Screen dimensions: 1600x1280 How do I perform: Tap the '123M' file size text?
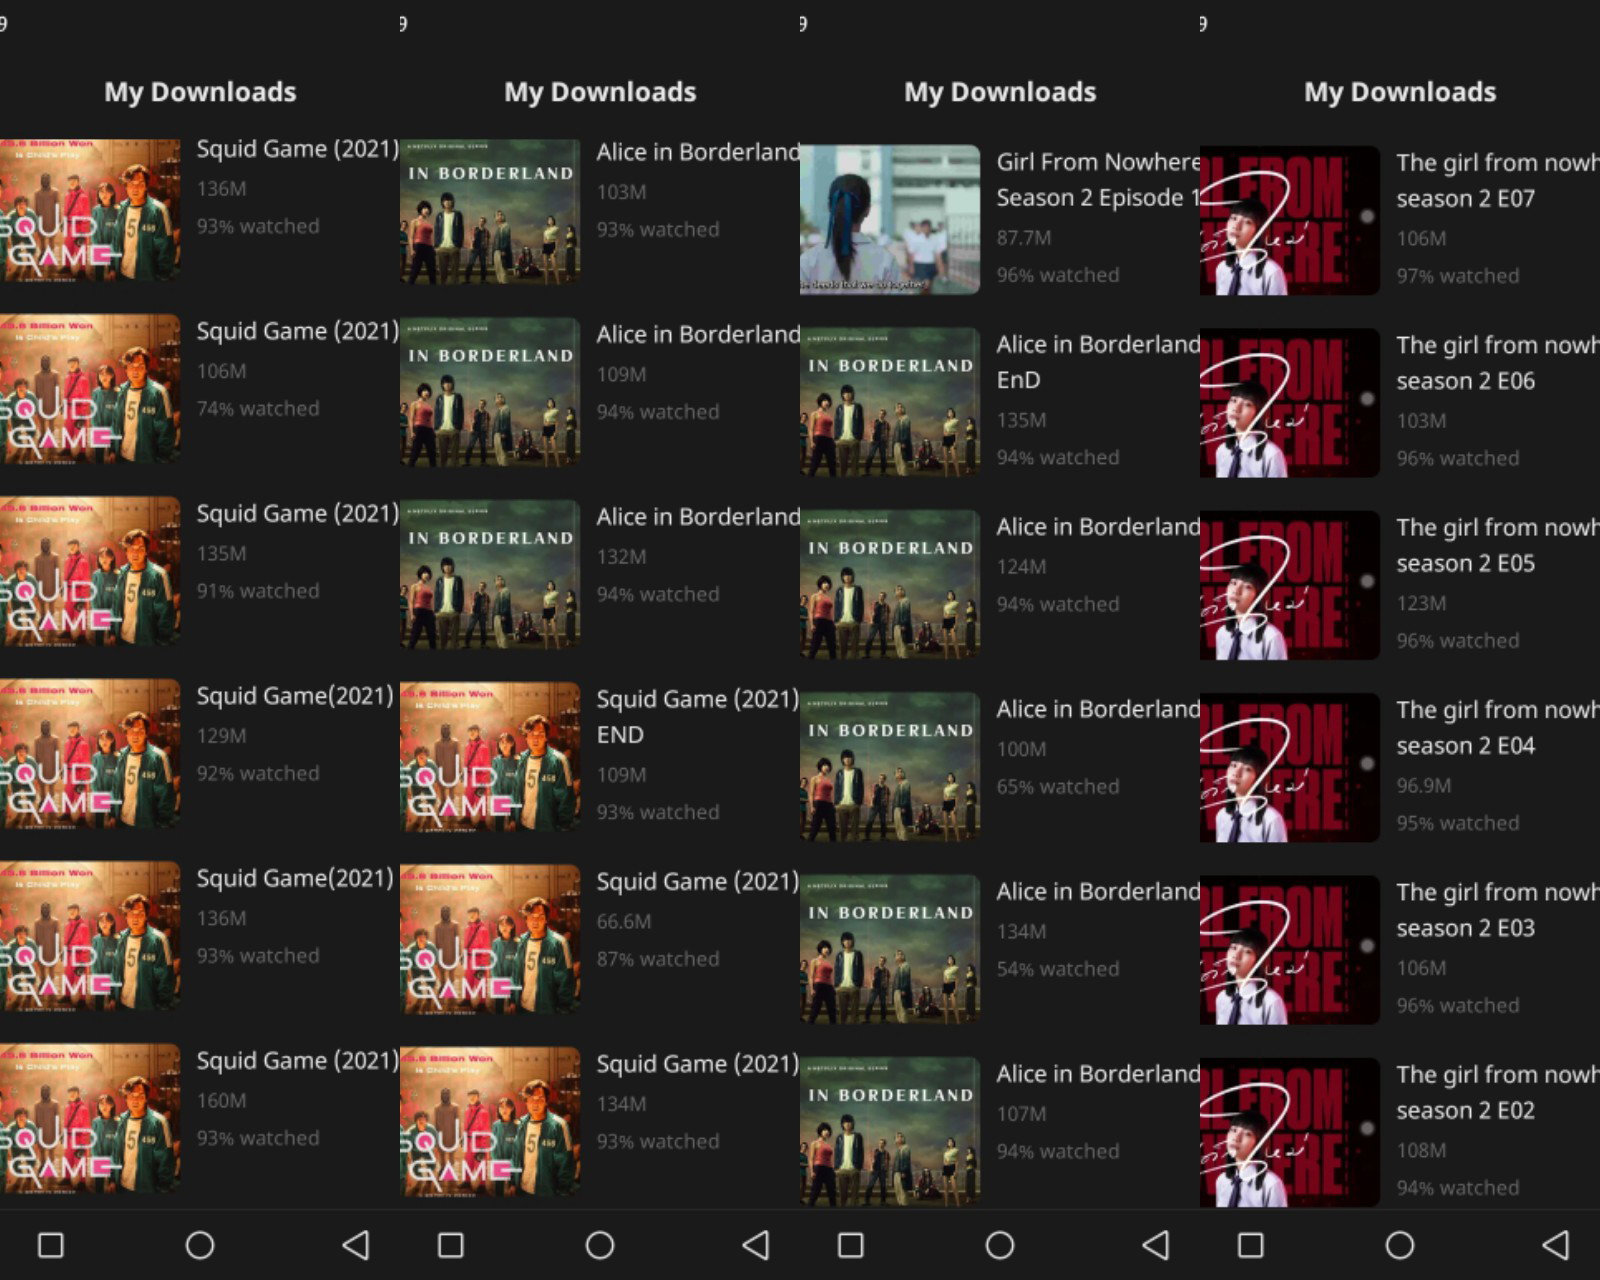coord(1421,603)
